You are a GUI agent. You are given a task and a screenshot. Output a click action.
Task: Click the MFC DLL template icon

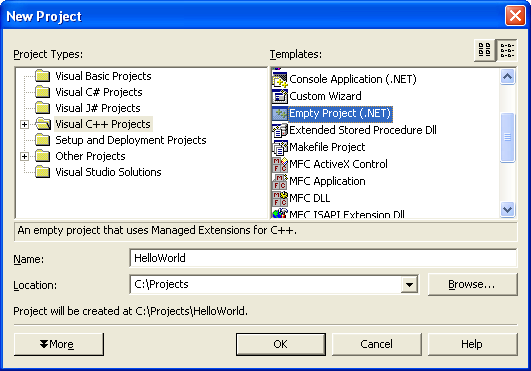[280, 198]
